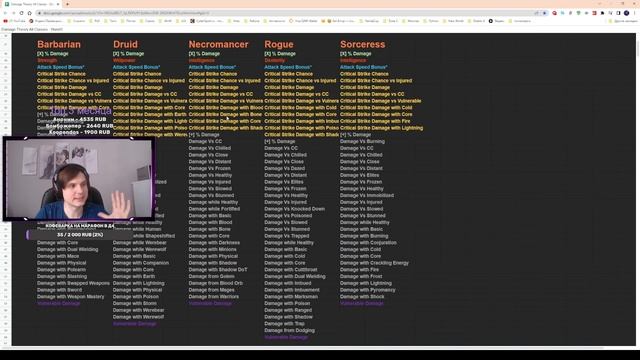Click Damage Vs Poisoned
Viewport: 640px width, 360px height.
pyautogui.click(x=288, y=216)
